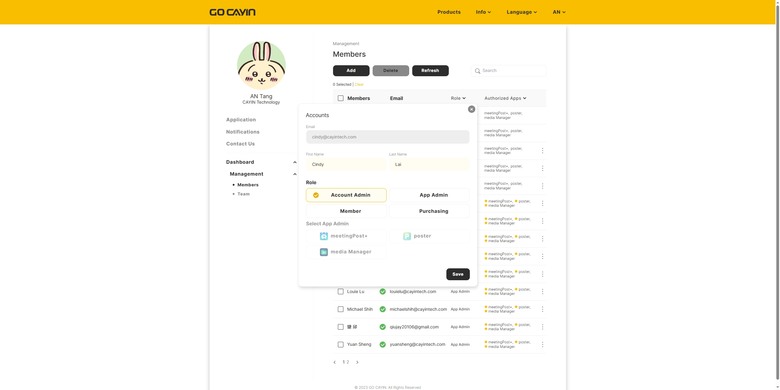Click the yellow checkmark on Account Admin

pos(315,195)
